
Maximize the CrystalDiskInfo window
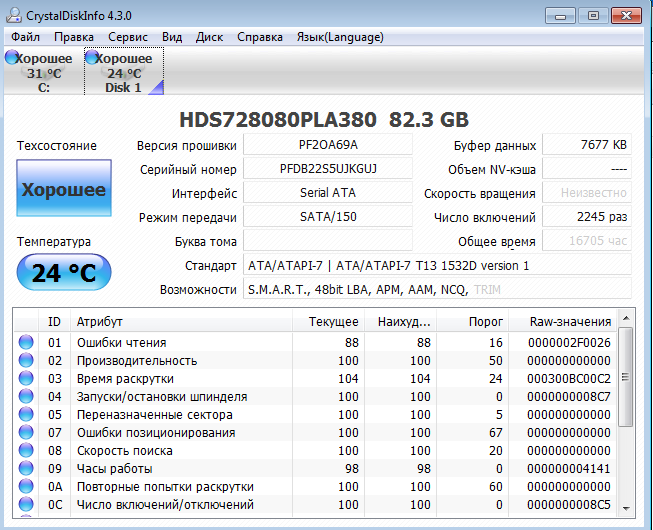pyautogui.click(x=593, y=16)
